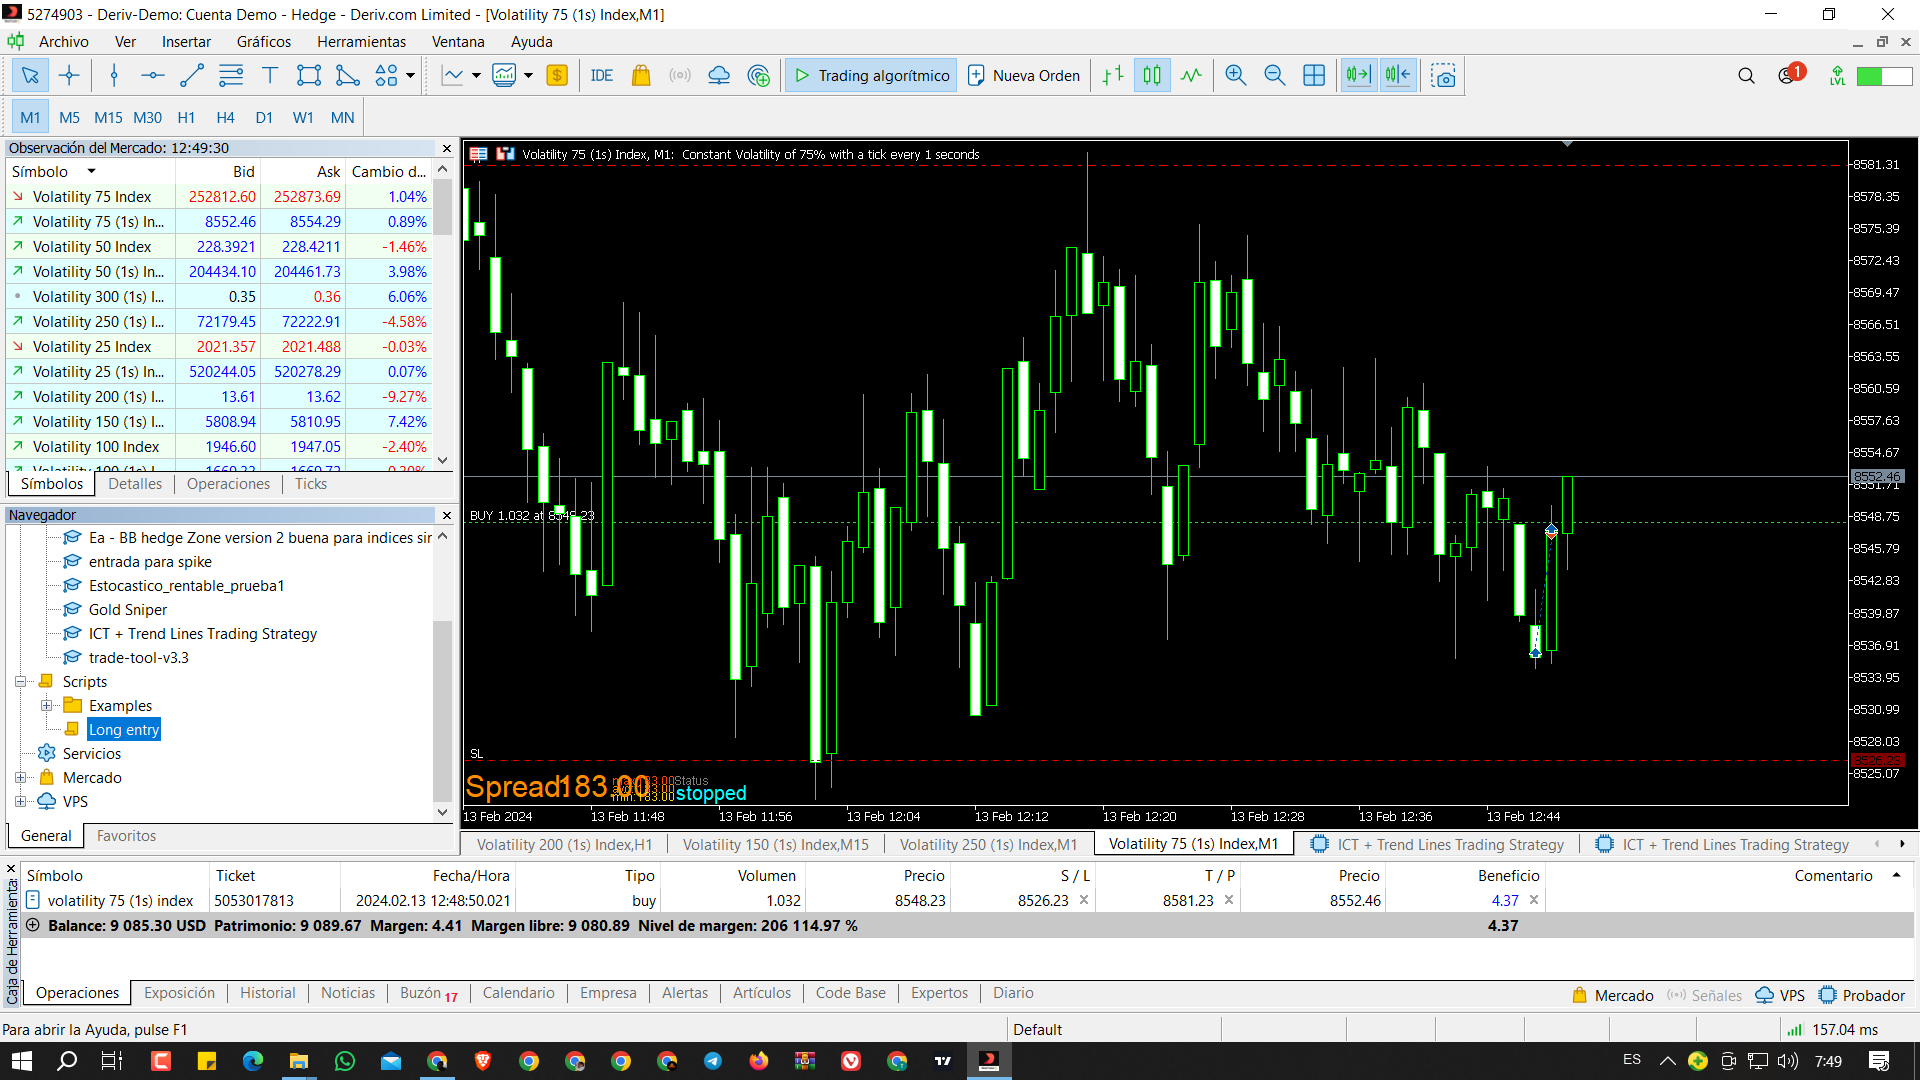Open the Market shopping bag icon
1920x1080 pixels.
641,76
